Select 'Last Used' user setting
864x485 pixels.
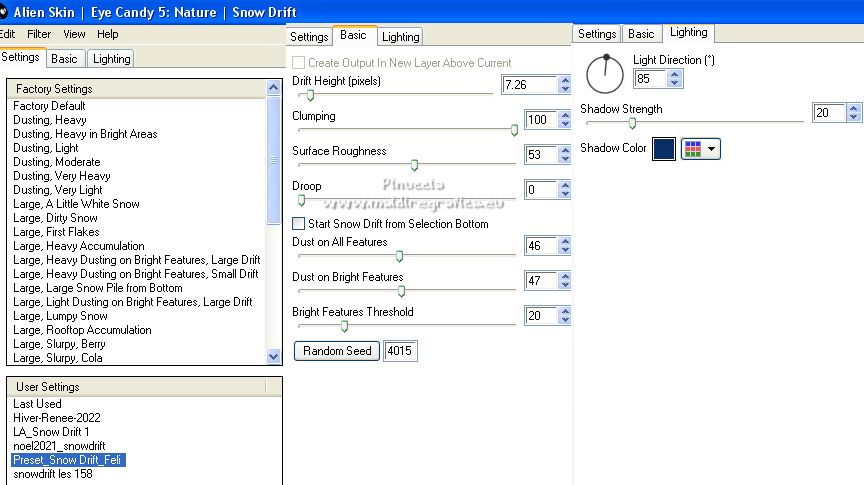[37, 404]
